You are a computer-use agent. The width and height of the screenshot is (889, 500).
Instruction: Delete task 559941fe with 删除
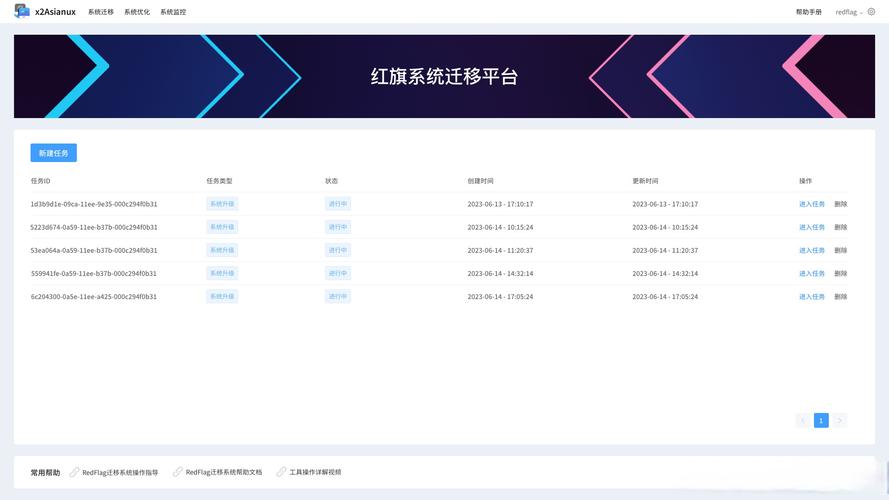pos(841,274)
